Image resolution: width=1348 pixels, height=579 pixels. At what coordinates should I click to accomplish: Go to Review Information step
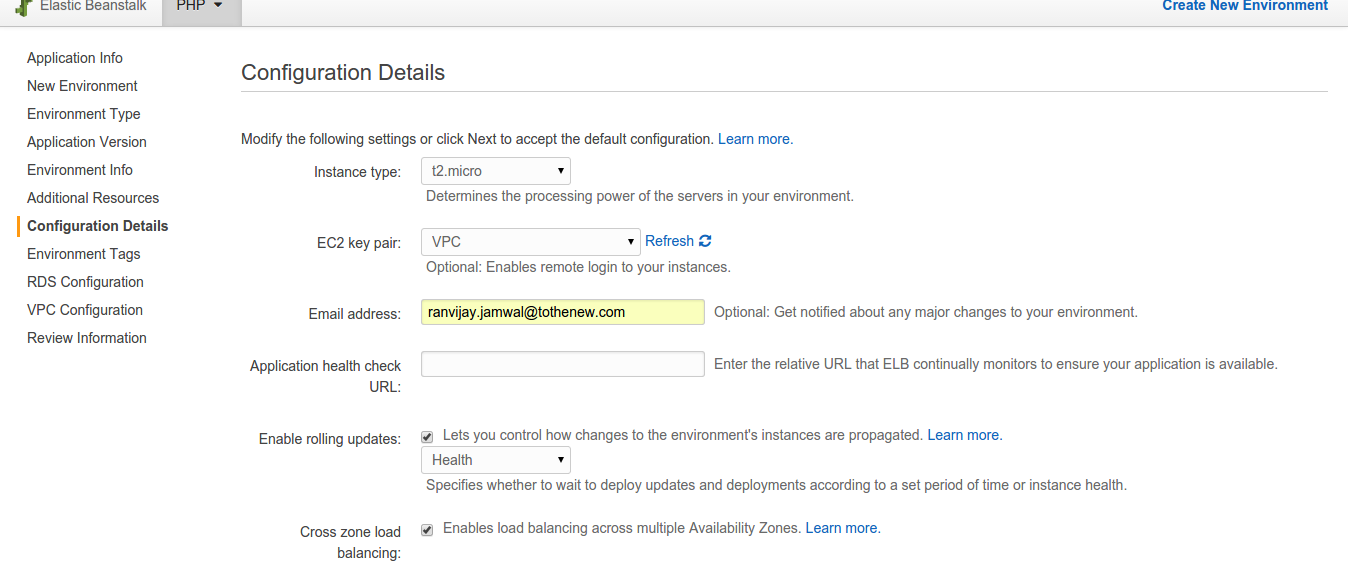[x=87, y=338]
